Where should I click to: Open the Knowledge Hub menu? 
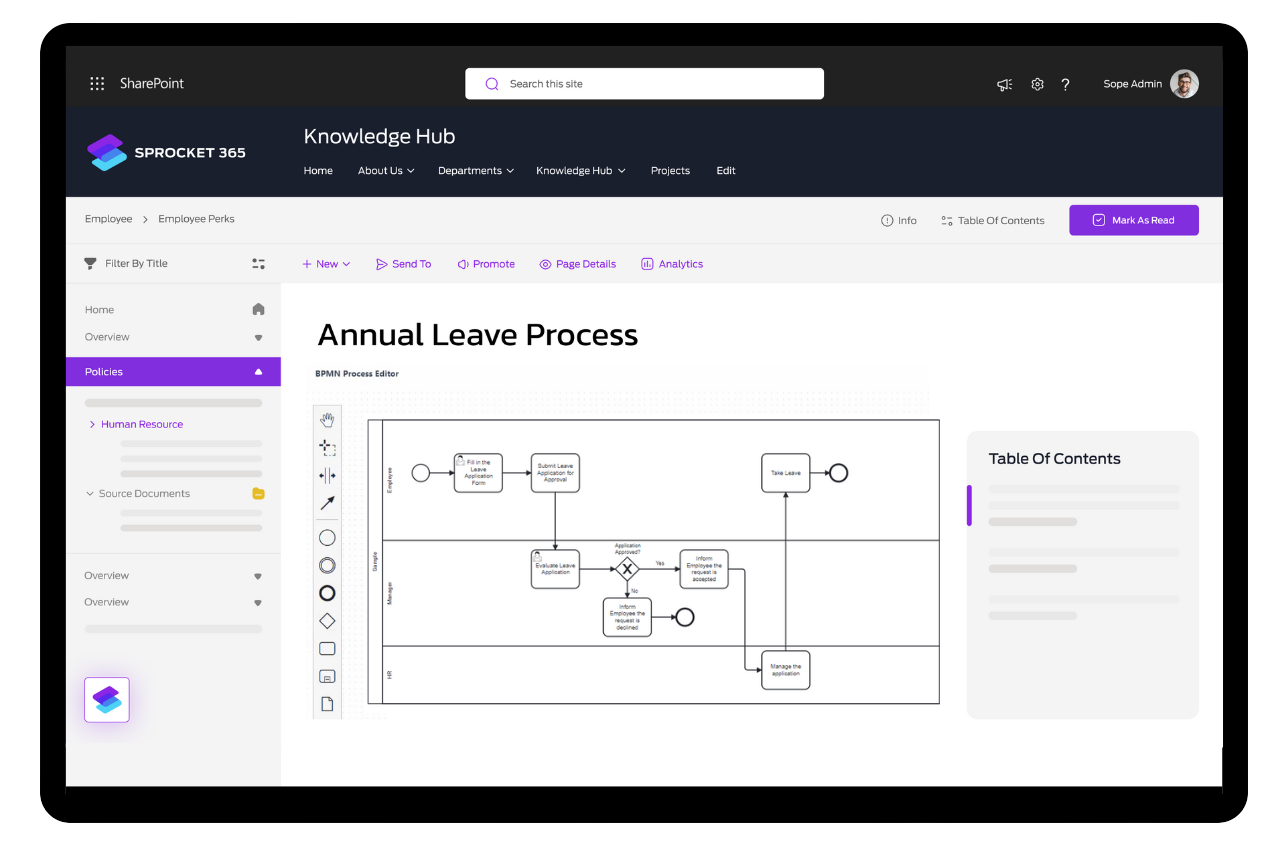click(580, 170)
